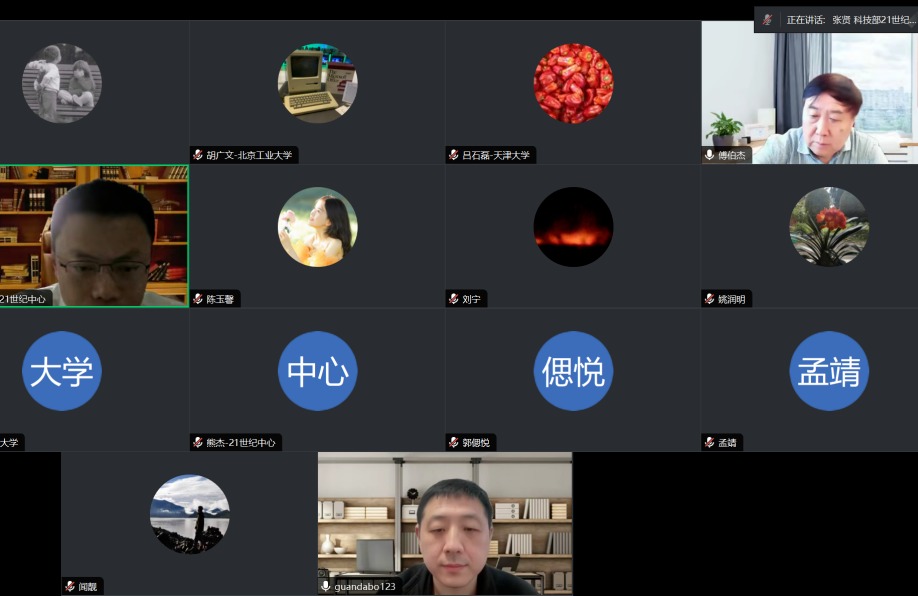Image resolution: width=918 pixels, height=596 pixels.
Task: Click the 孟靖 name label
Action: 727,442
